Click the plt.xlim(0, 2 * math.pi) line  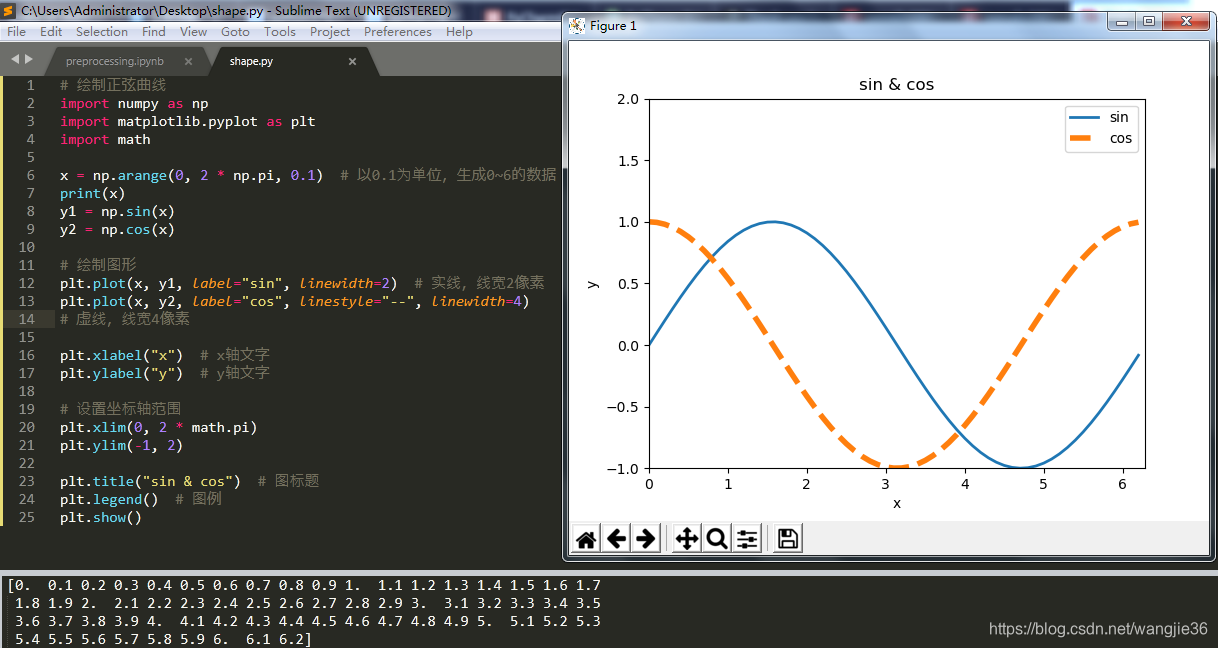tap(158, 427)
